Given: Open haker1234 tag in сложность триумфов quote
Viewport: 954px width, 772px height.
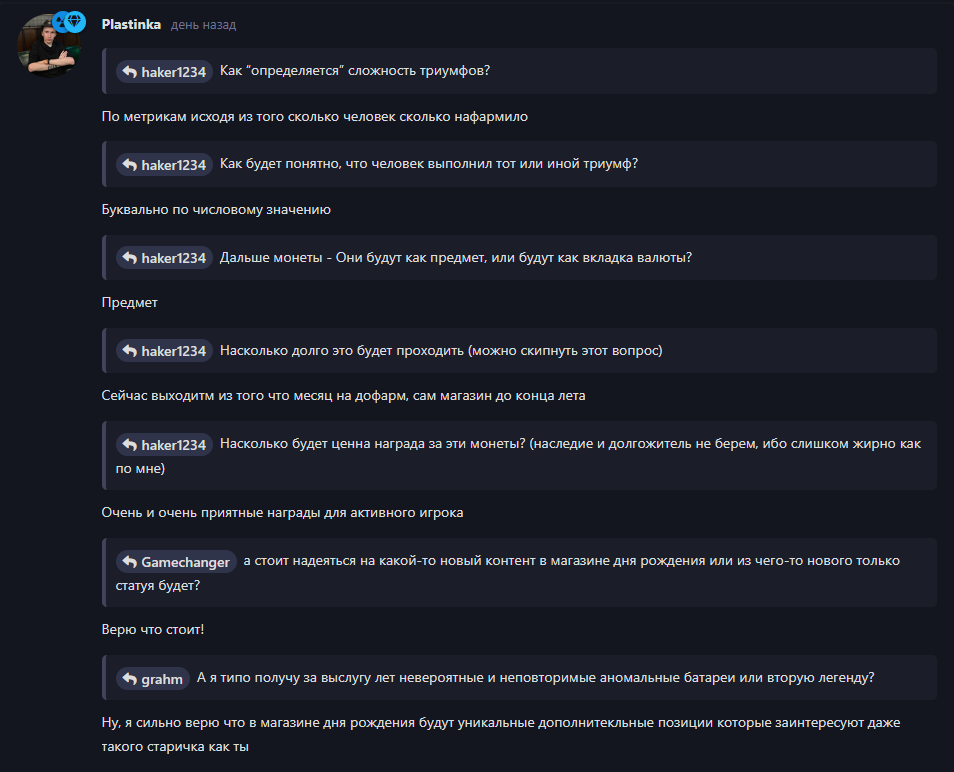Looking at the screenshot, I should click(164, 72).
